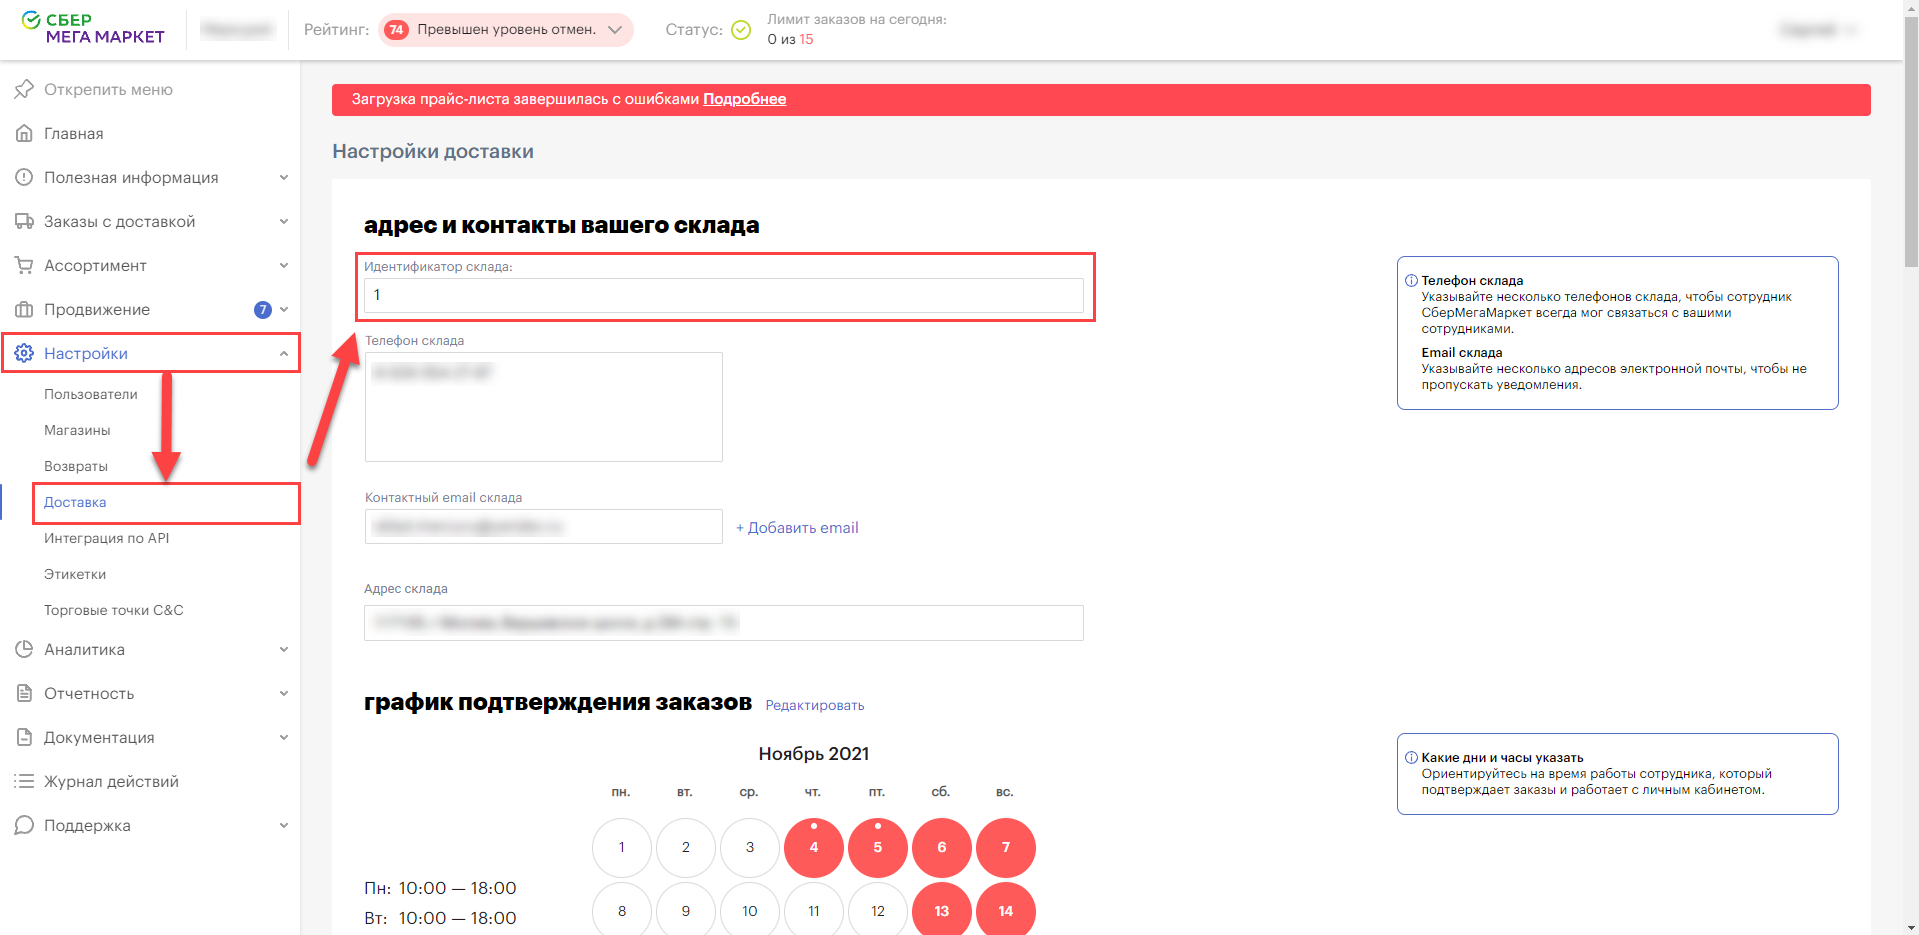1919x935 pixels.
Task: Select red calendar day 13
Action: tap(942, 910)
